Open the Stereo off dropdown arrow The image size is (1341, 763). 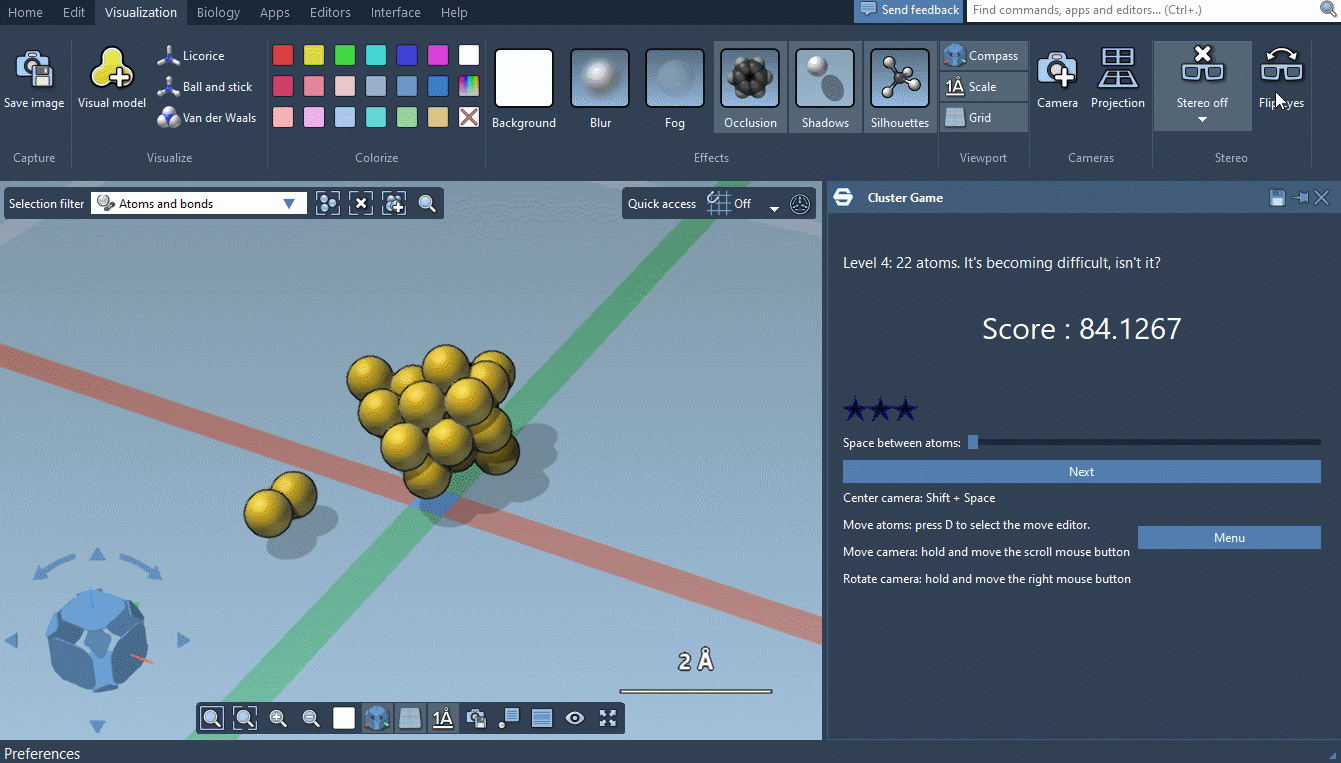pos(1202,120)
